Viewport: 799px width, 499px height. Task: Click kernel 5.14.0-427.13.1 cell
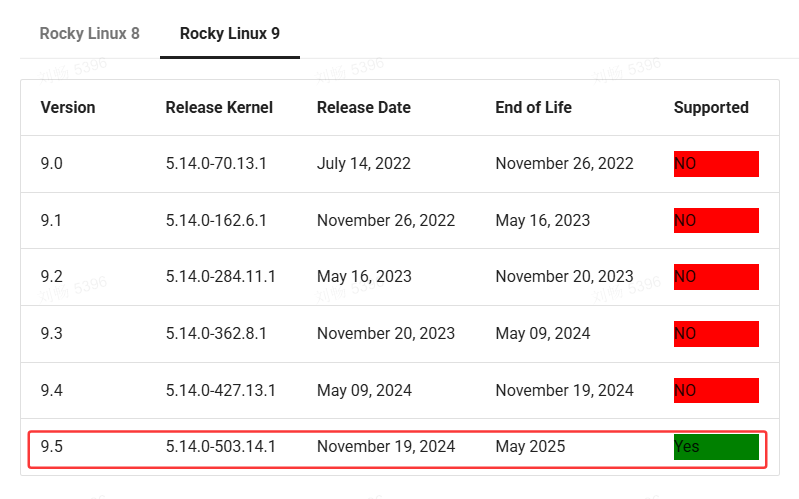pos(220,390)
